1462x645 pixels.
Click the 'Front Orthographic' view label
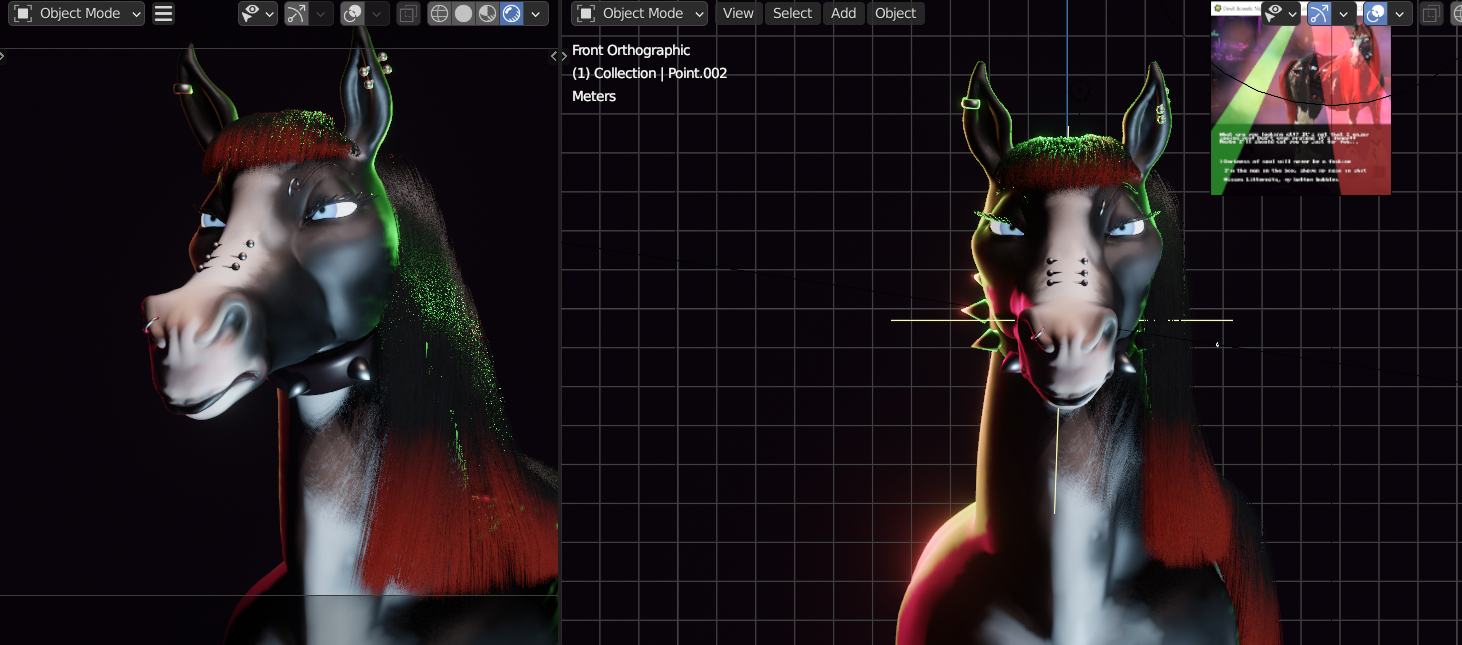(x=631, y=50)
